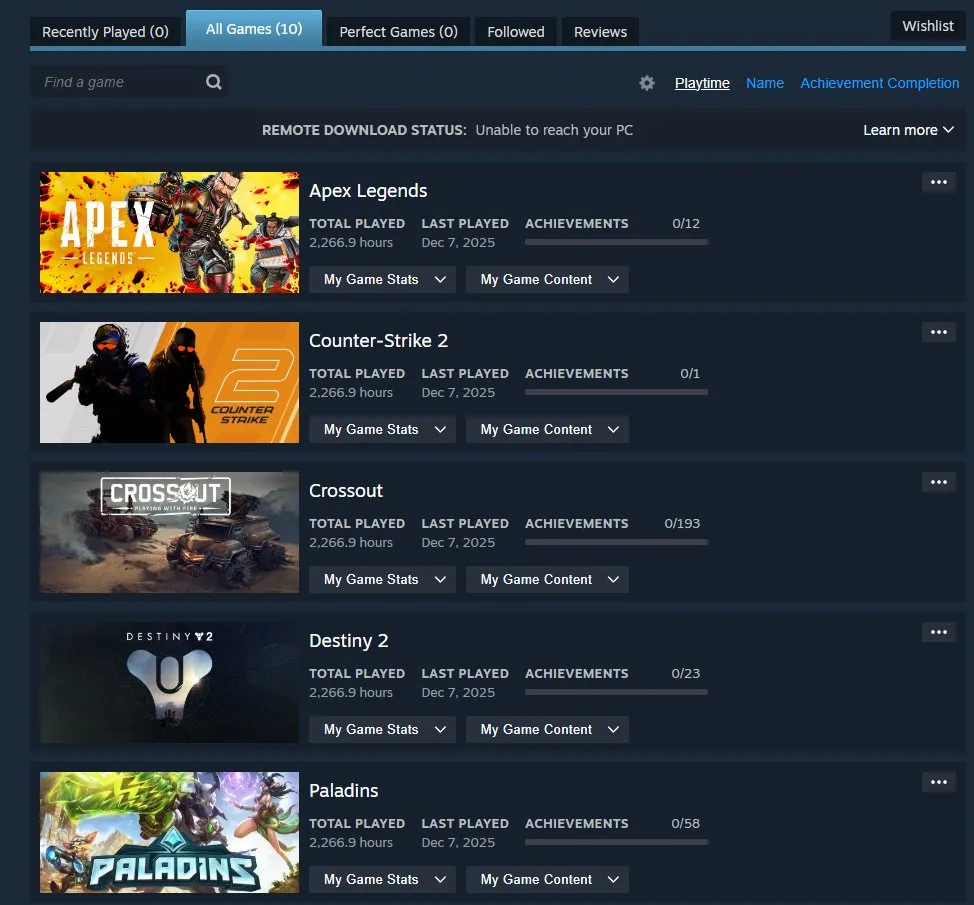
Task: Expand My Game Stats for Counter-Strike 2
Action: click(383, 429)
